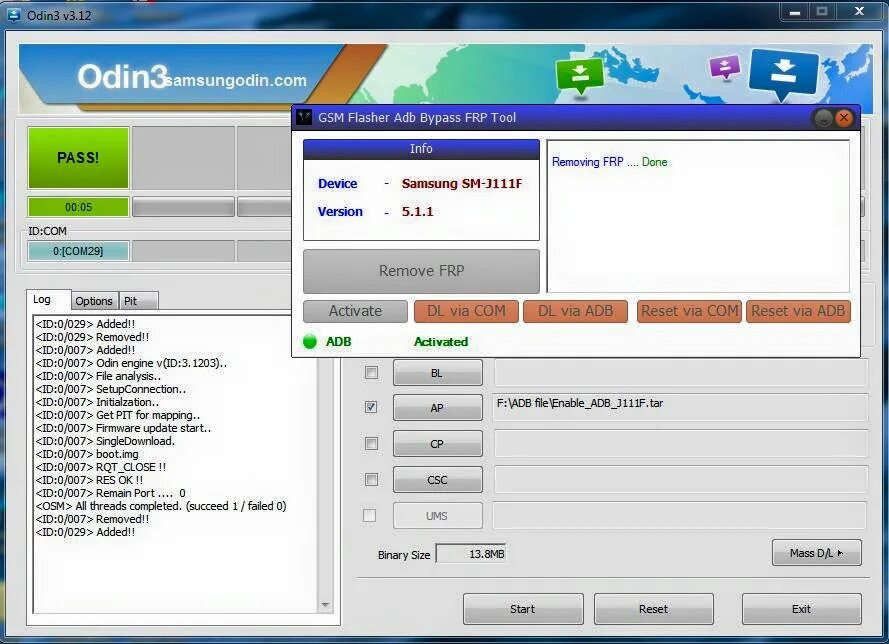
Task: Click the BL file button
Action: point(438,373)
